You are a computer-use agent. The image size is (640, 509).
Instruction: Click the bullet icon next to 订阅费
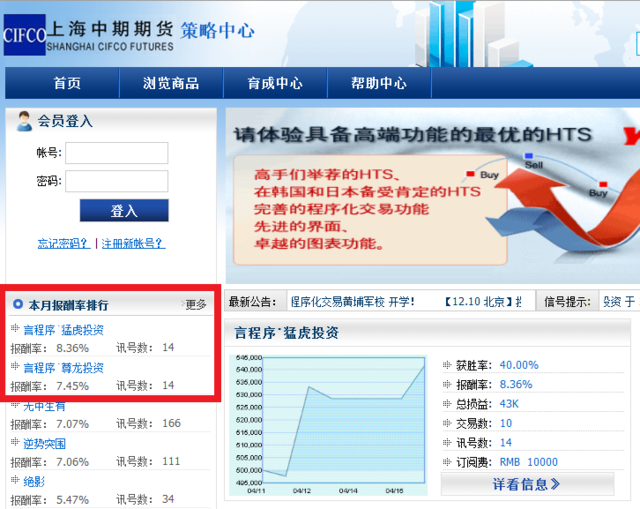pos(447,462)
